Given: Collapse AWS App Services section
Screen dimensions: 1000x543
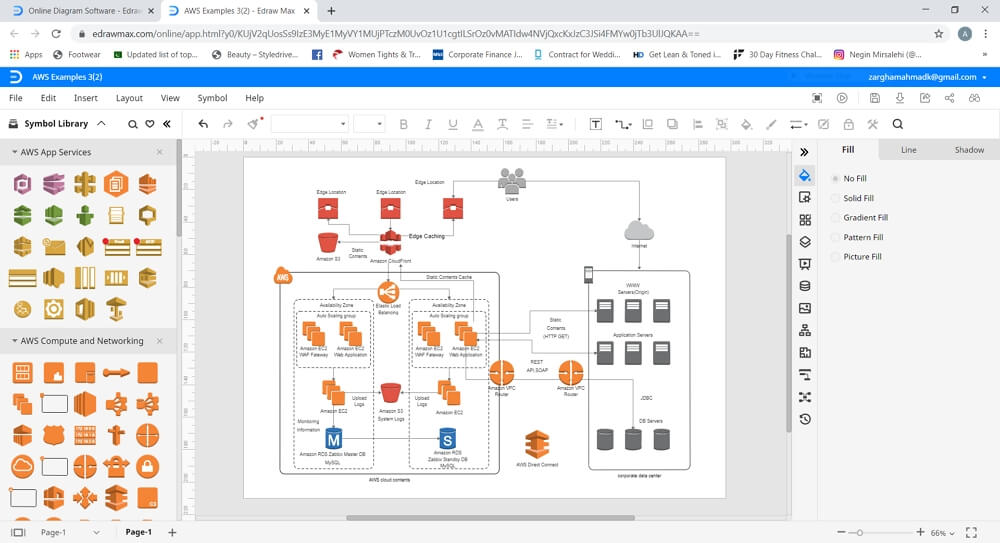Looking at the screenshot, I should (15, 152).
